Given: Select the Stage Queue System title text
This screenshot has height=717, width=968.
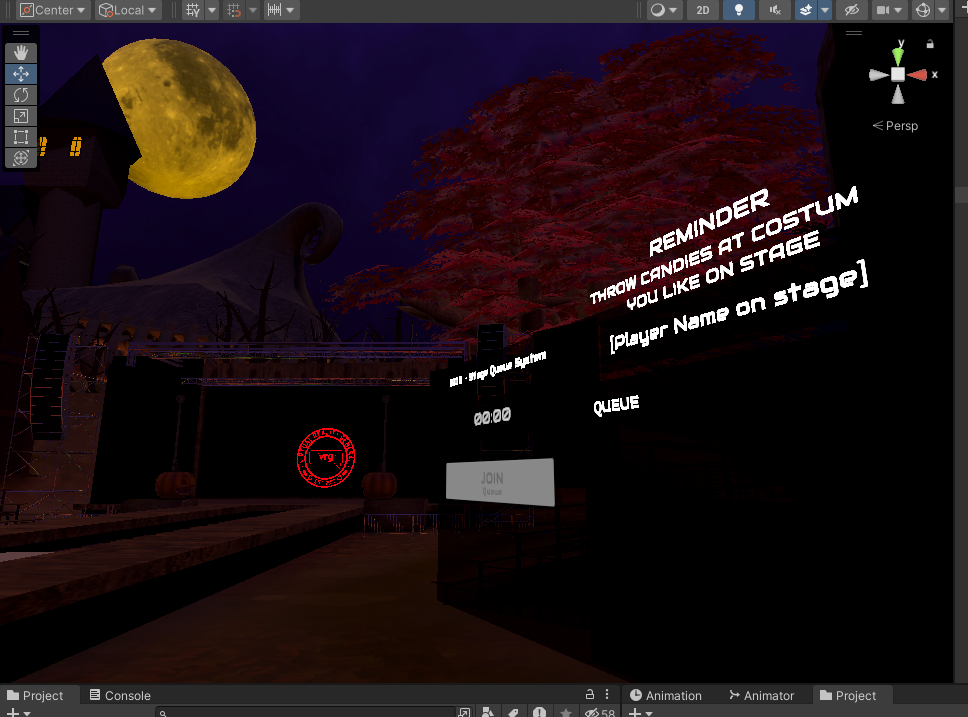Looking at the screenshot, I should (x=498, y=368).
